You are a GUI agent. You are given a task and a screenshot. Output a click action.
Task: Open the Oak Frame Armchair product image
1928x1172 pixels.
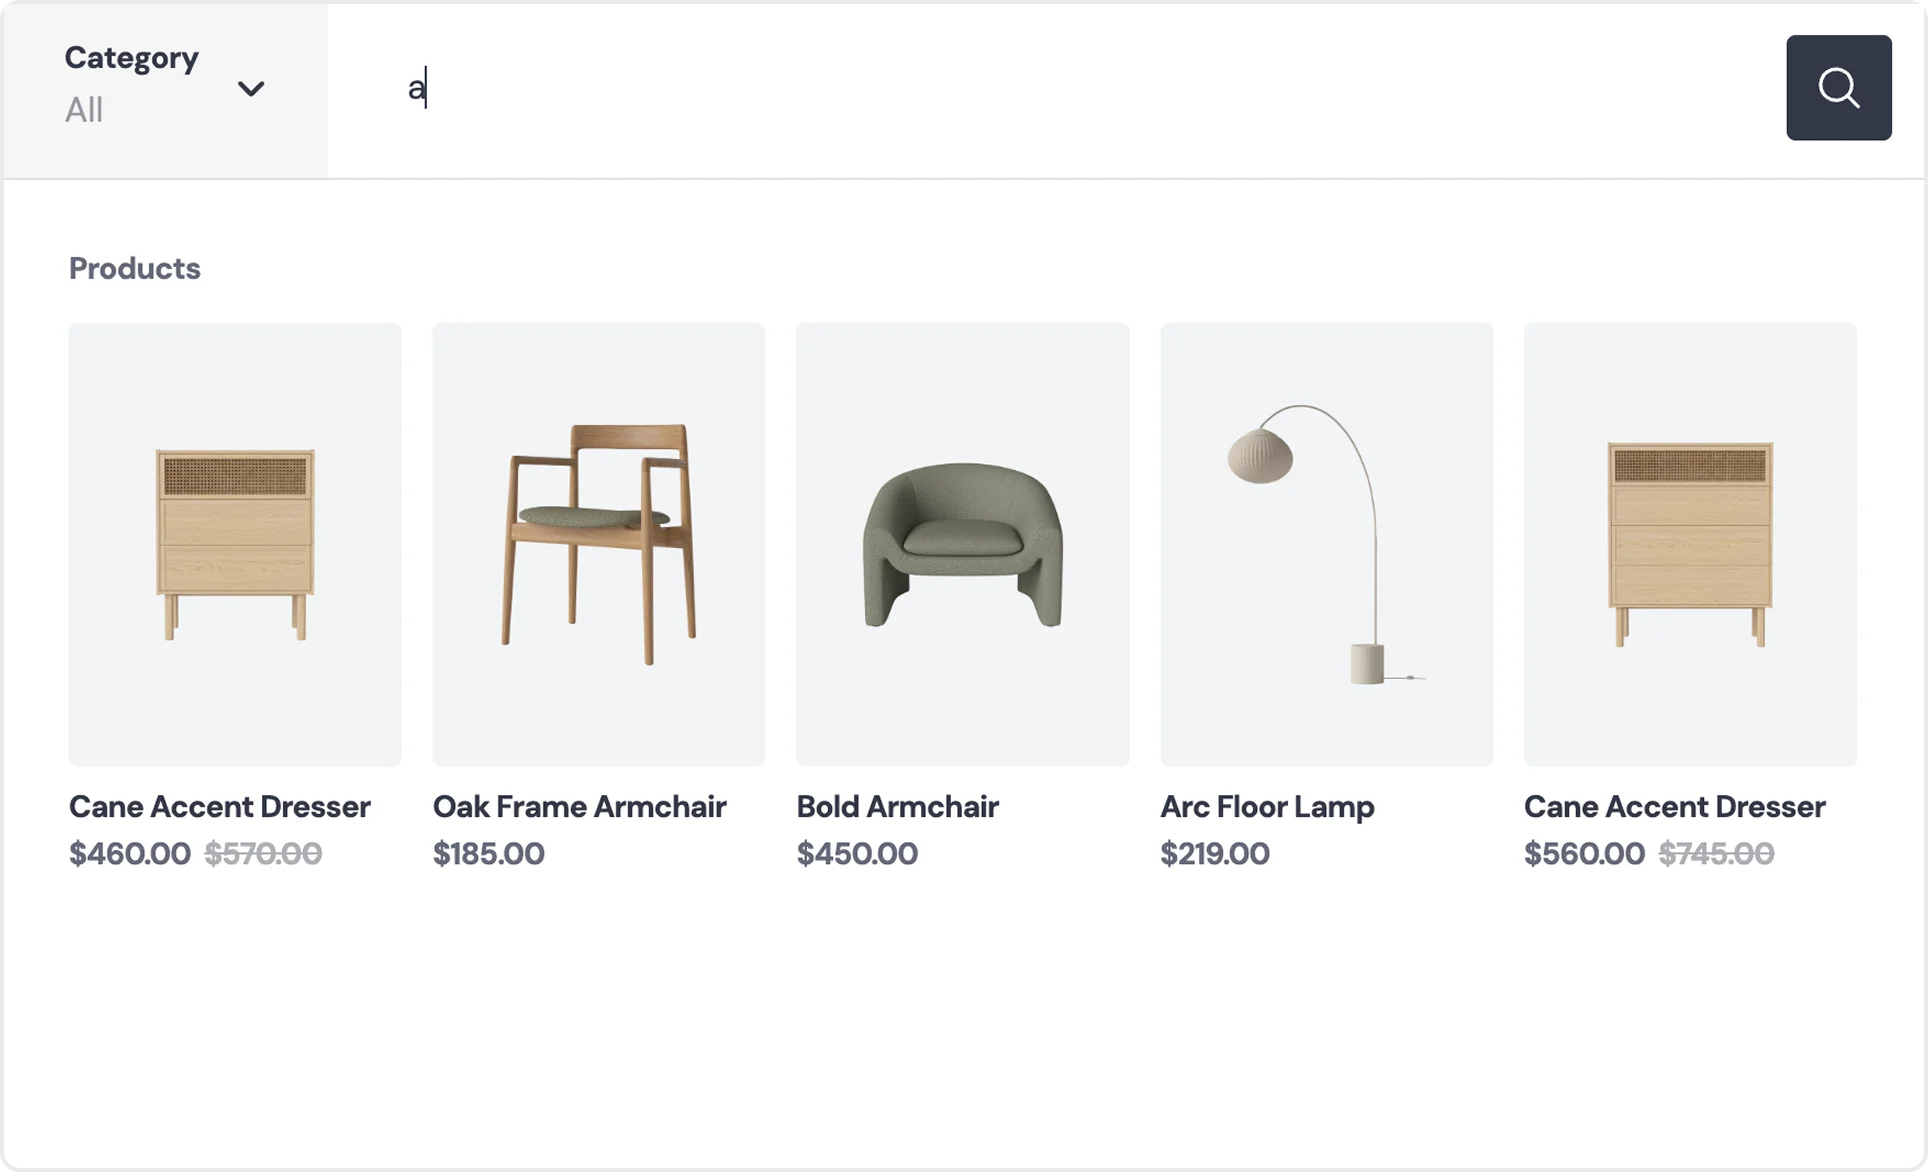[x=598, y=544]
